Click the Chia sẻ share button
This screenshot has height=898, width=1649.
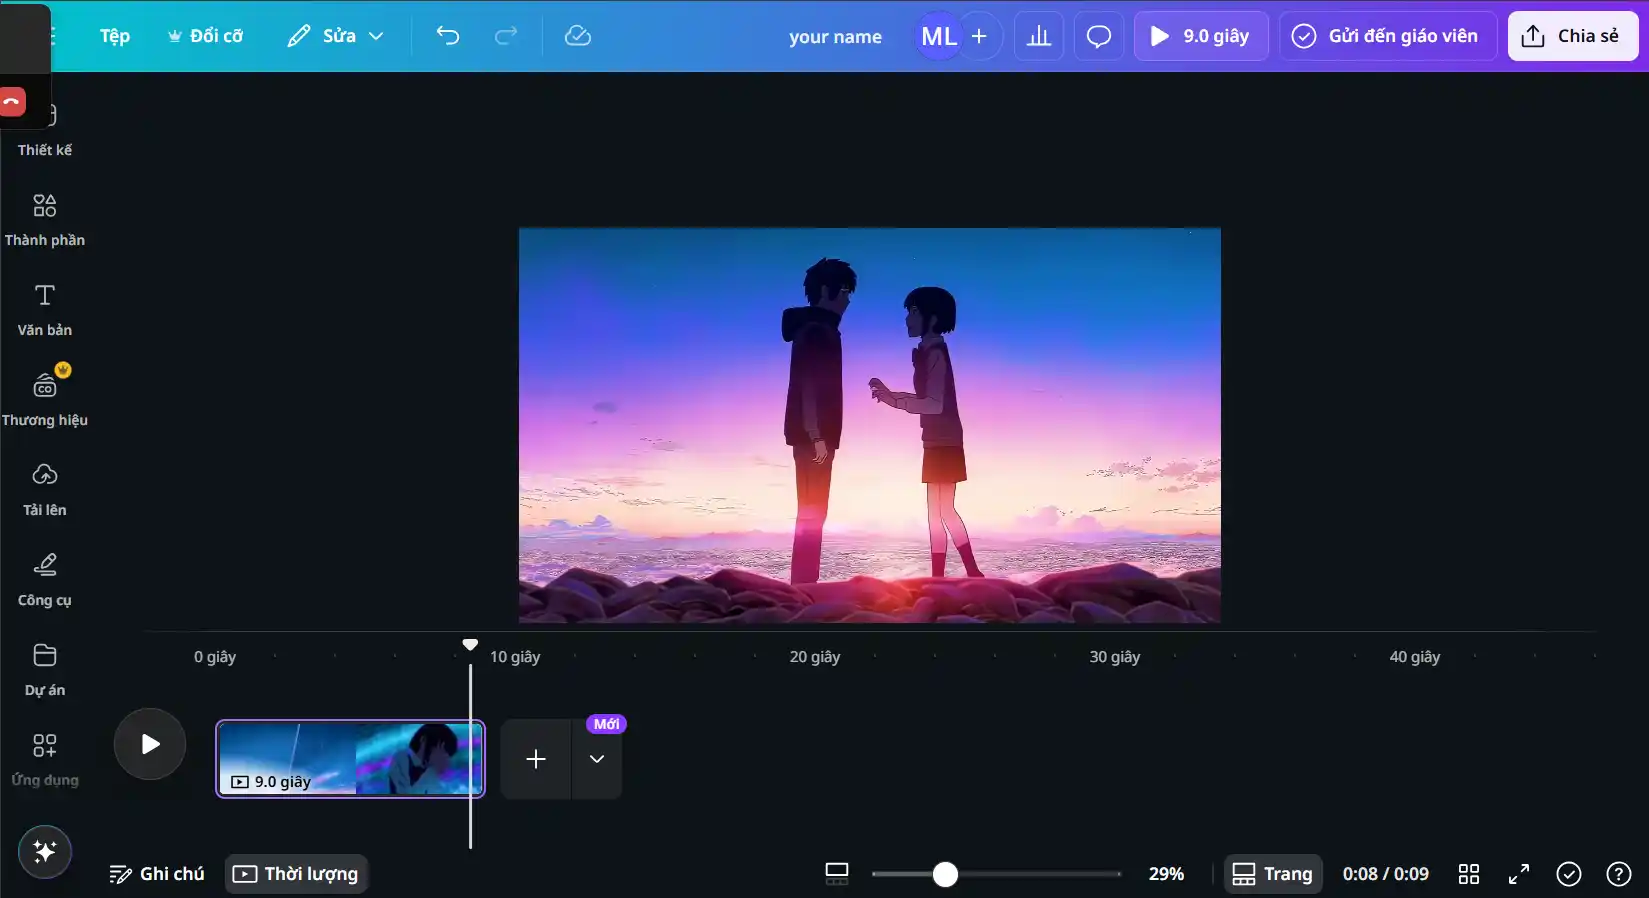[1572, 36]
